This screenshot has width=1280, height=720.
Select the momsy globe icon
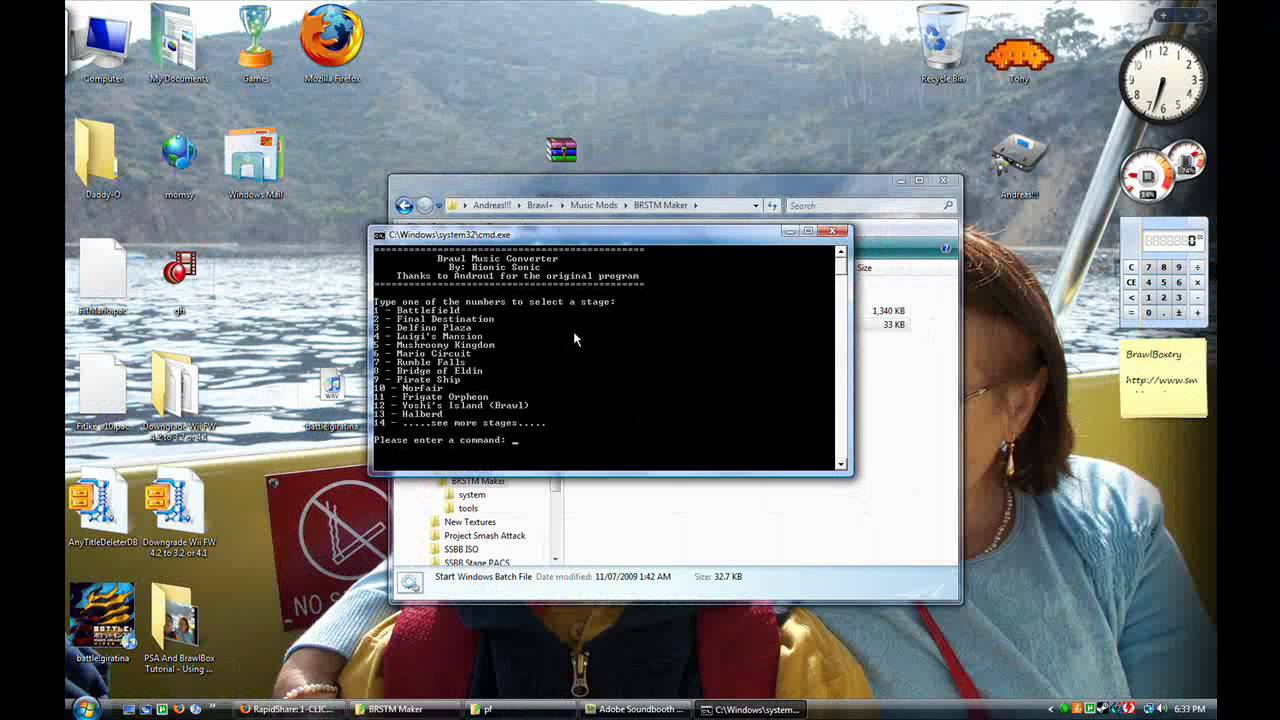179,165
